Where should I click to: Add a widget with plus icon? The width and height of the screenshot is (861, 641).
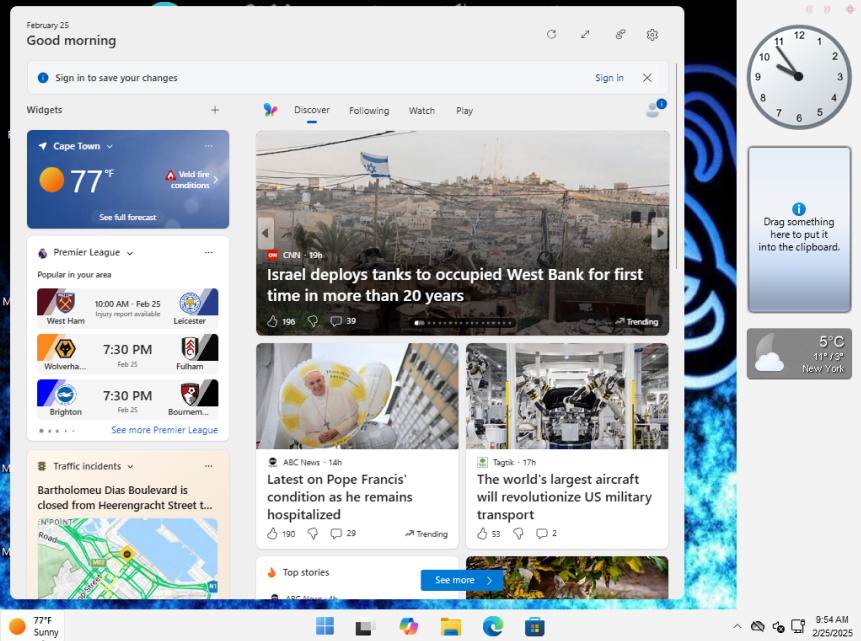pyautogui.click(x=215, y=110)
